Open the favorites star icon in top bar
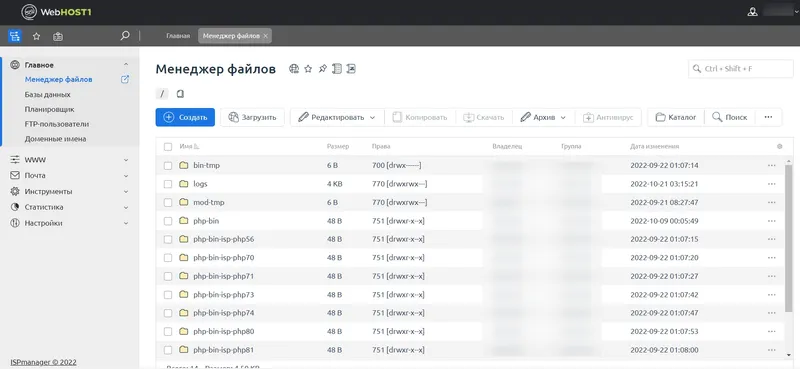 pyautogui.click(x=36, y=36)
